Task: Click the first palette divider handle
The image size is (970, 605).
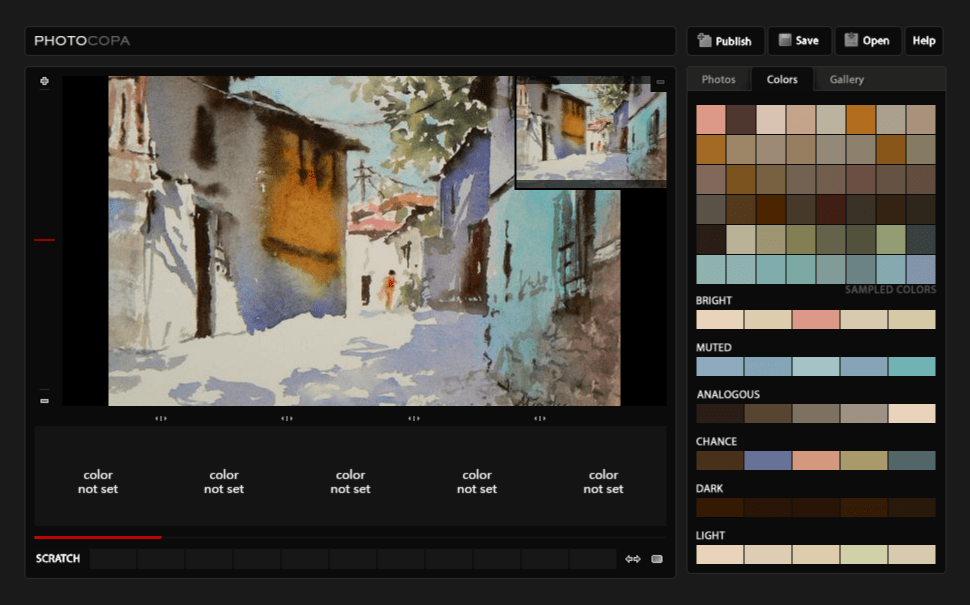Action: [161, 418]
